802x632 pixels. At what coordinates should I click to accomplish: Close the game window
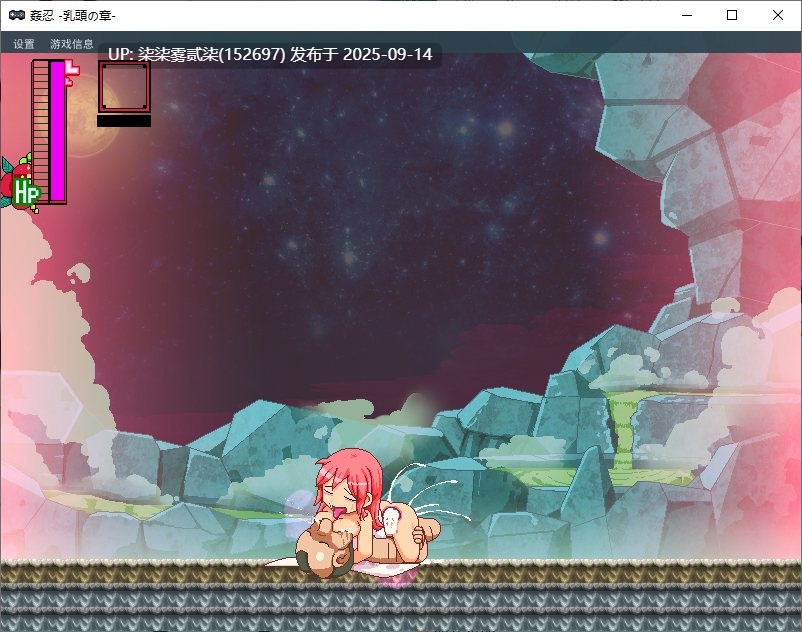[x=778, y=15]
